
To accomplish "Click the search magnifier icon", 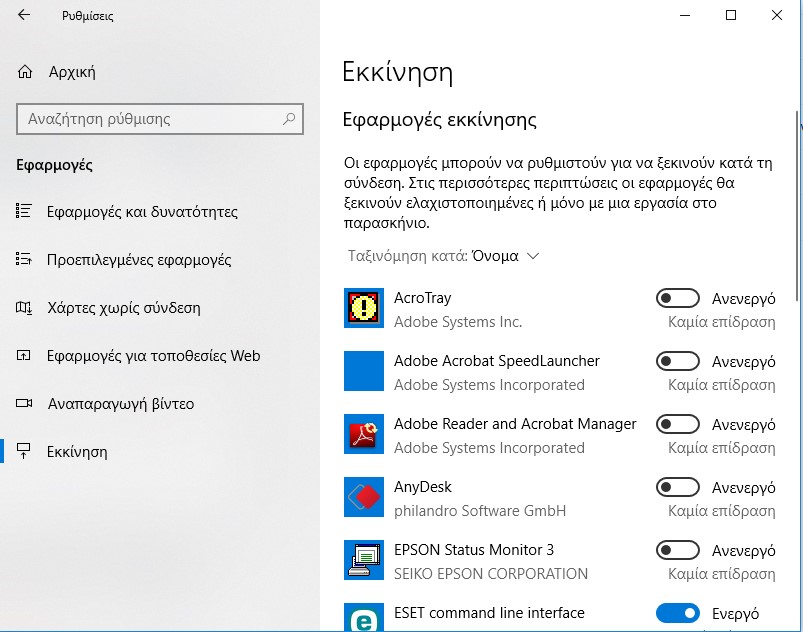I will point(289,119).
